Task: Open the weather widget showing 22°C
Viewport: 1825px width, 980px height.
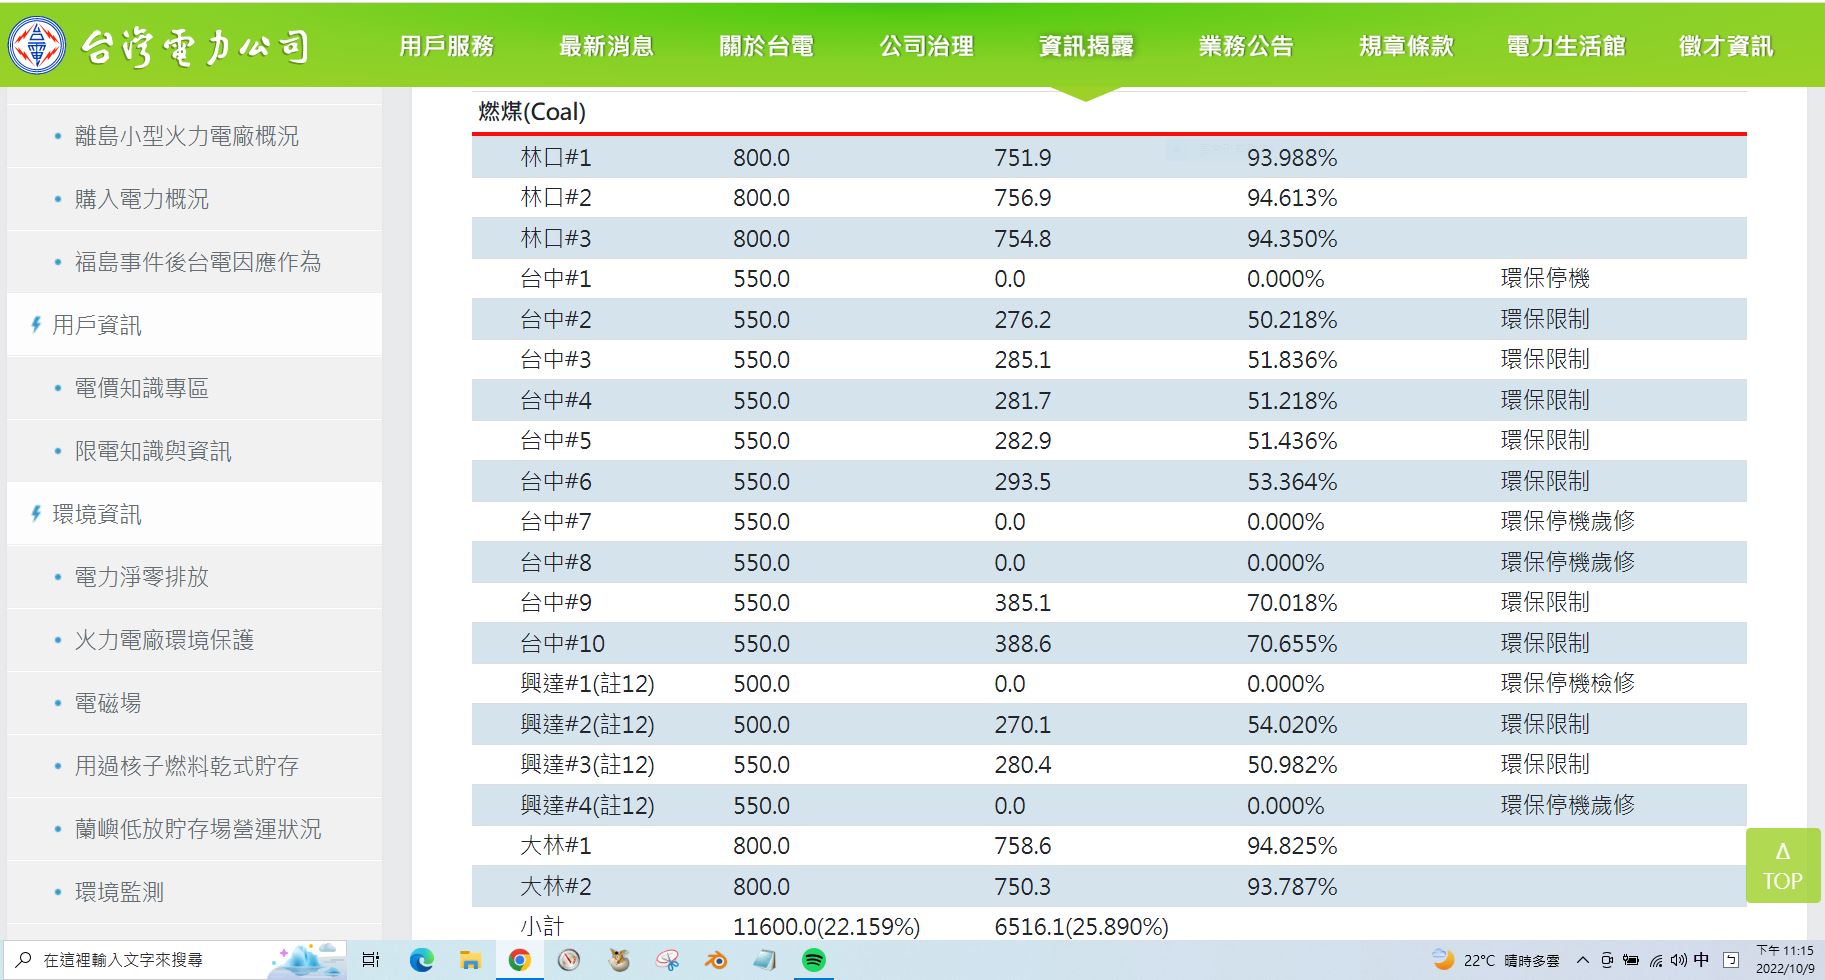Action: 1496,960
